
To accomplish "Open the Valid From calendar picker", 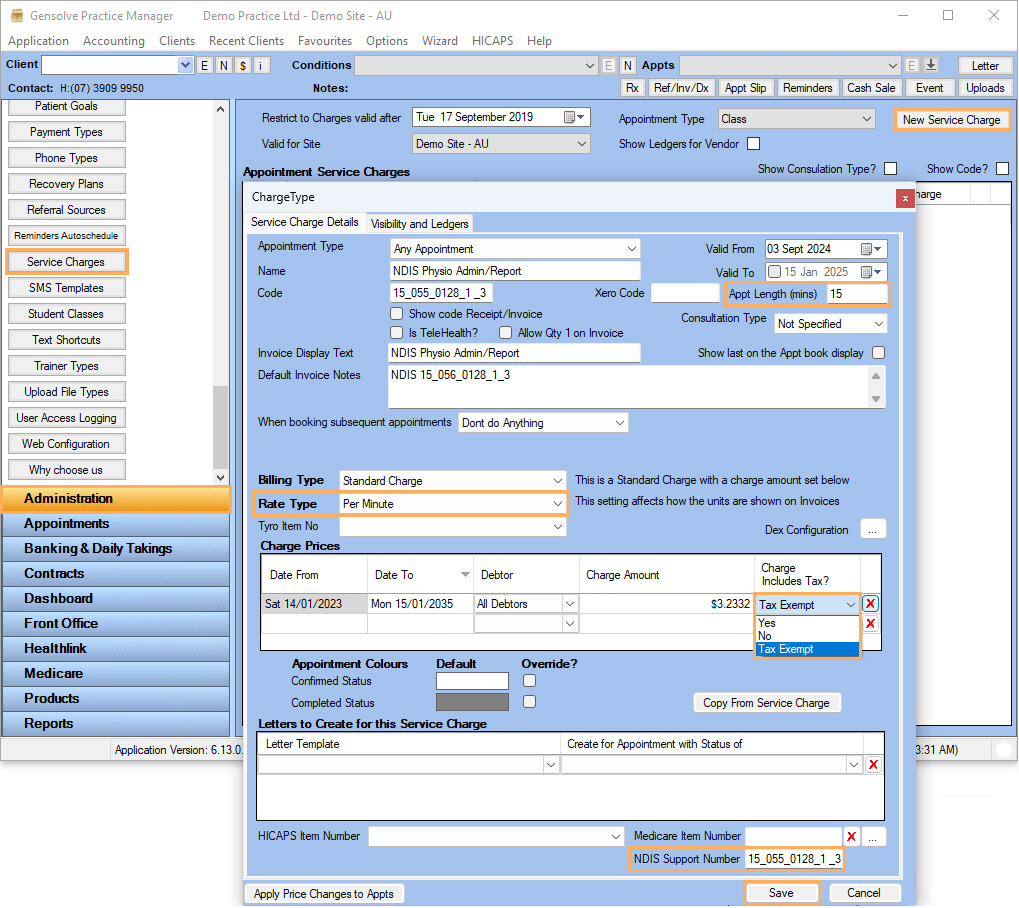I will (x=879, y=249).
